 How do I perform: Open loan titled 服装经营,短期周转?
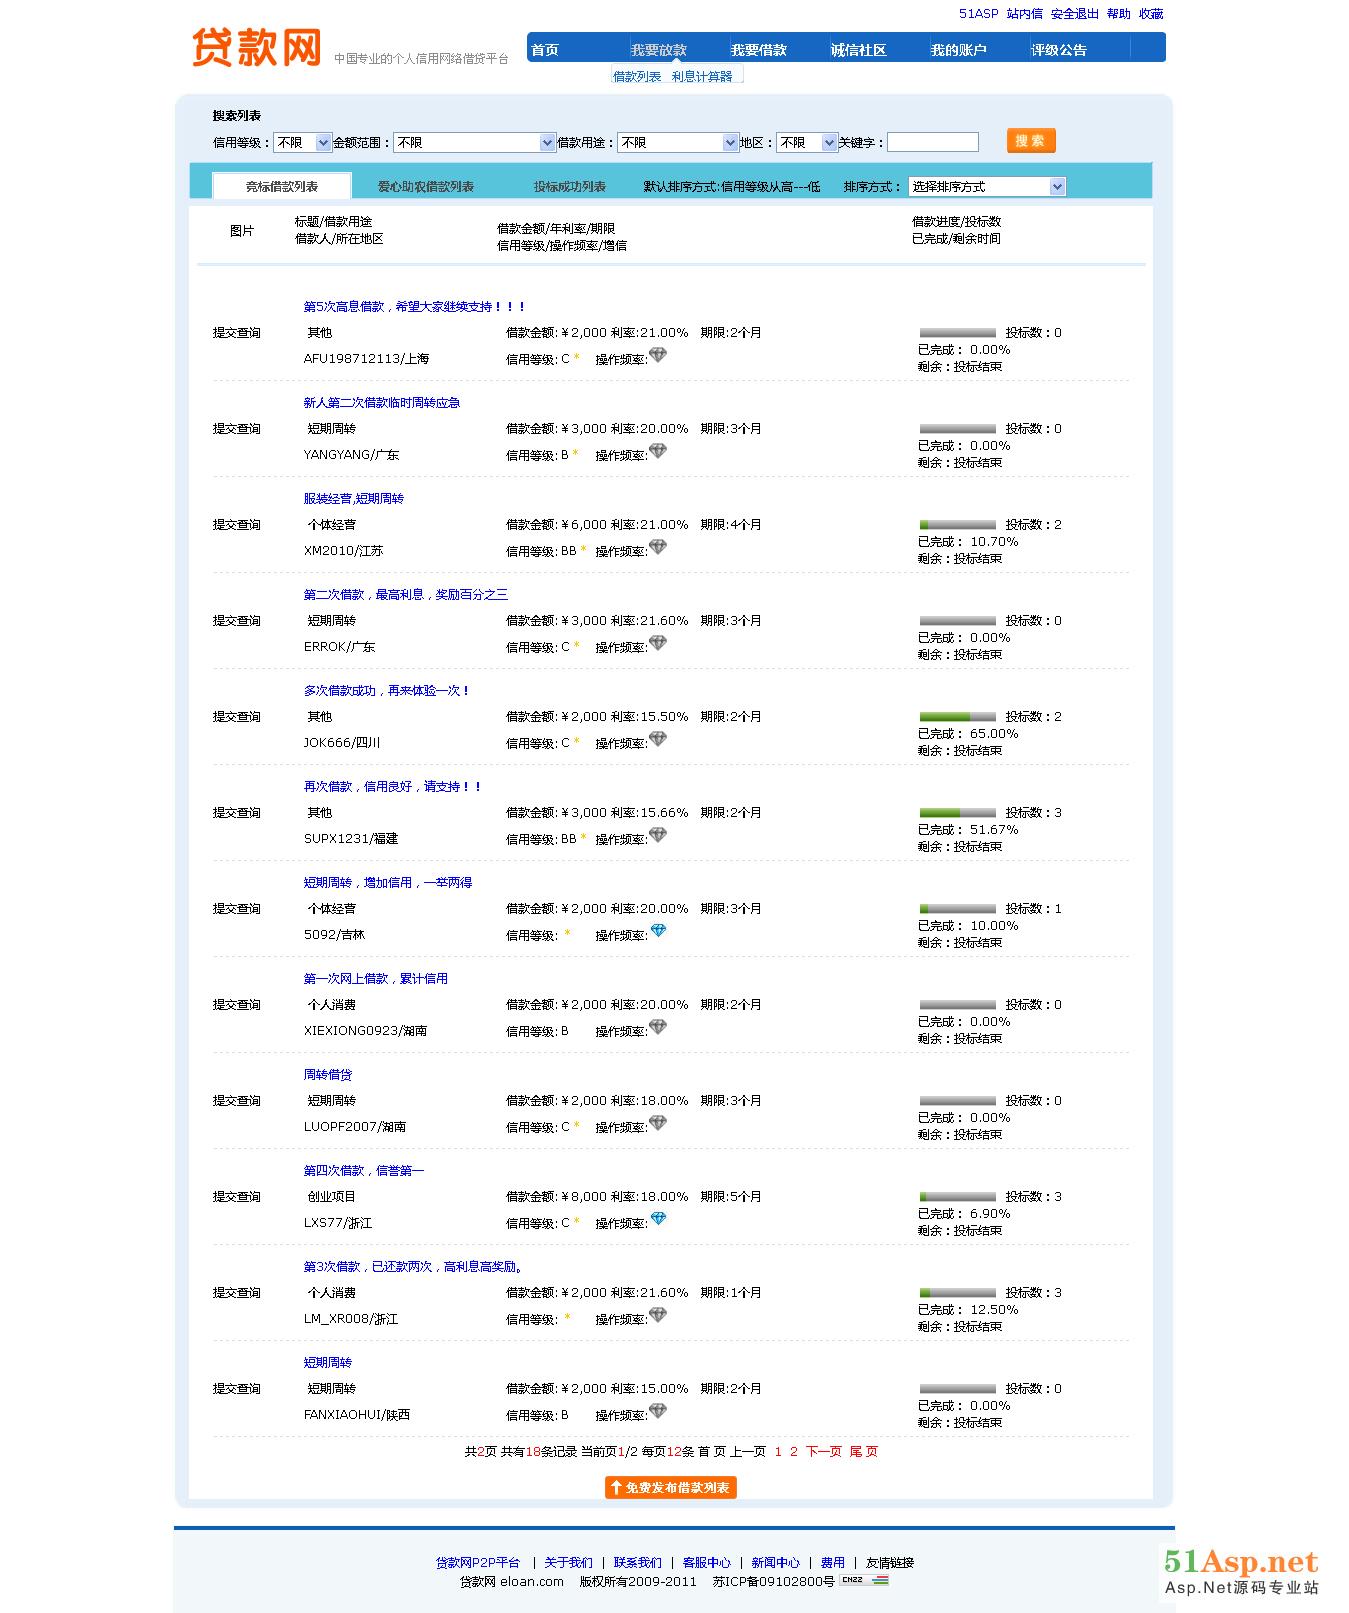point(354,499)
